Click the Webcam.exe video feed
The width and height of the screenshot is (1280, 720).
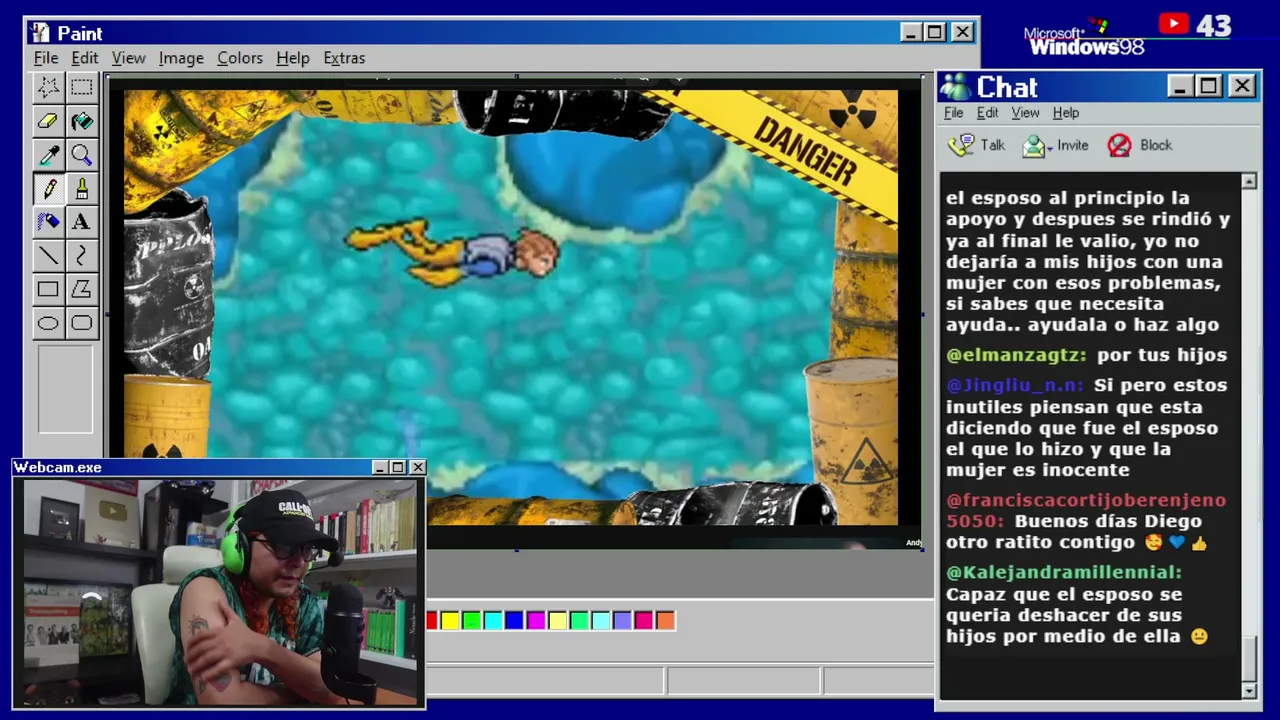(x=220, y=593)
